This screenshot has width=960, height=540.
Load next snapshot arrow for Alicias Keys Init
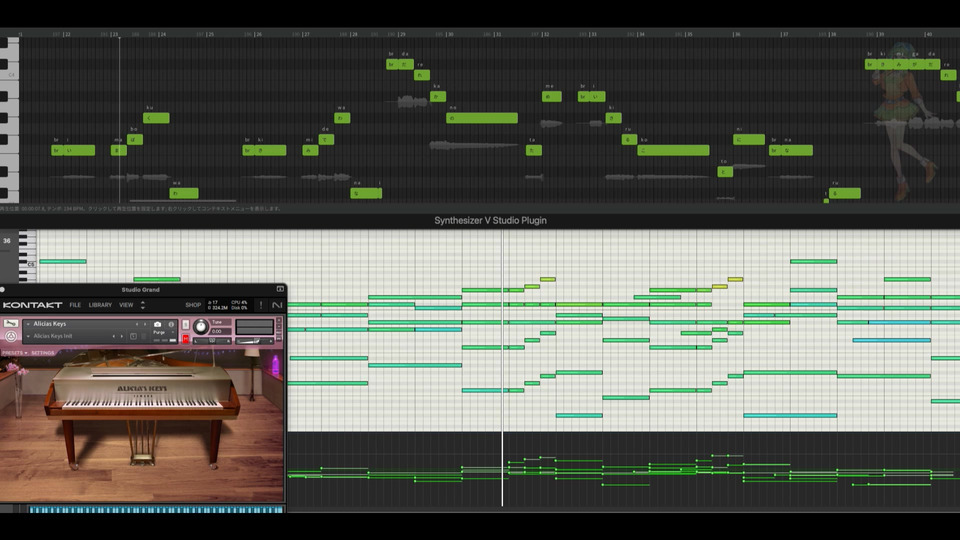(122, 336)
